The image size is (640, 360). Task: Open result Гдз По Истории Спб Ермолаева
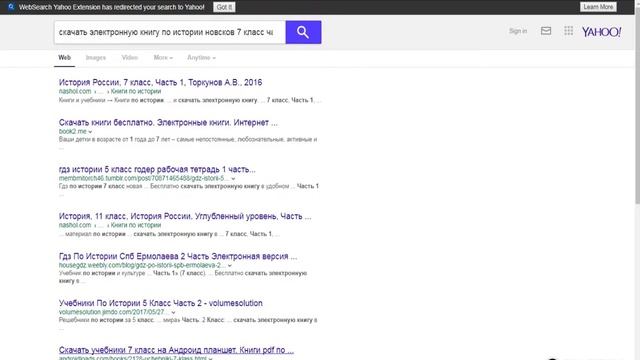click(x=178, y=256)
